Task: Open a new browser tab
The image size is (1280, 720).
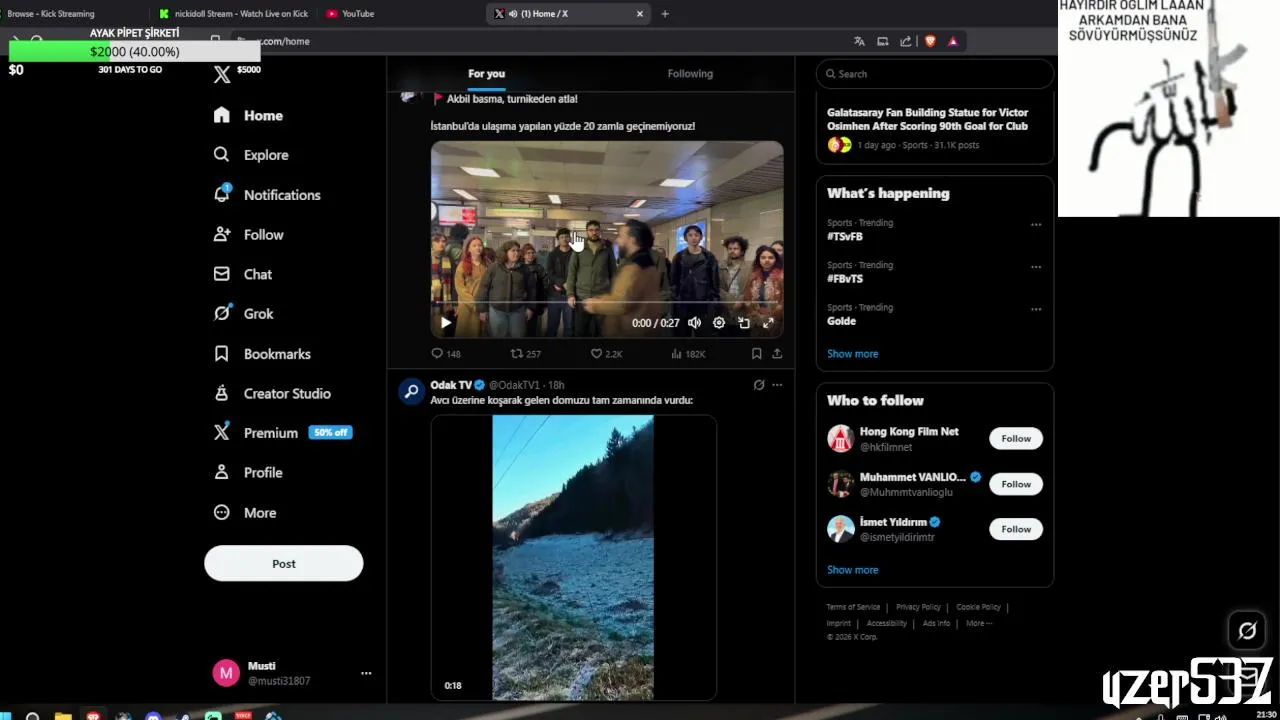Action: pyautogui.click(x=665, y=14)
